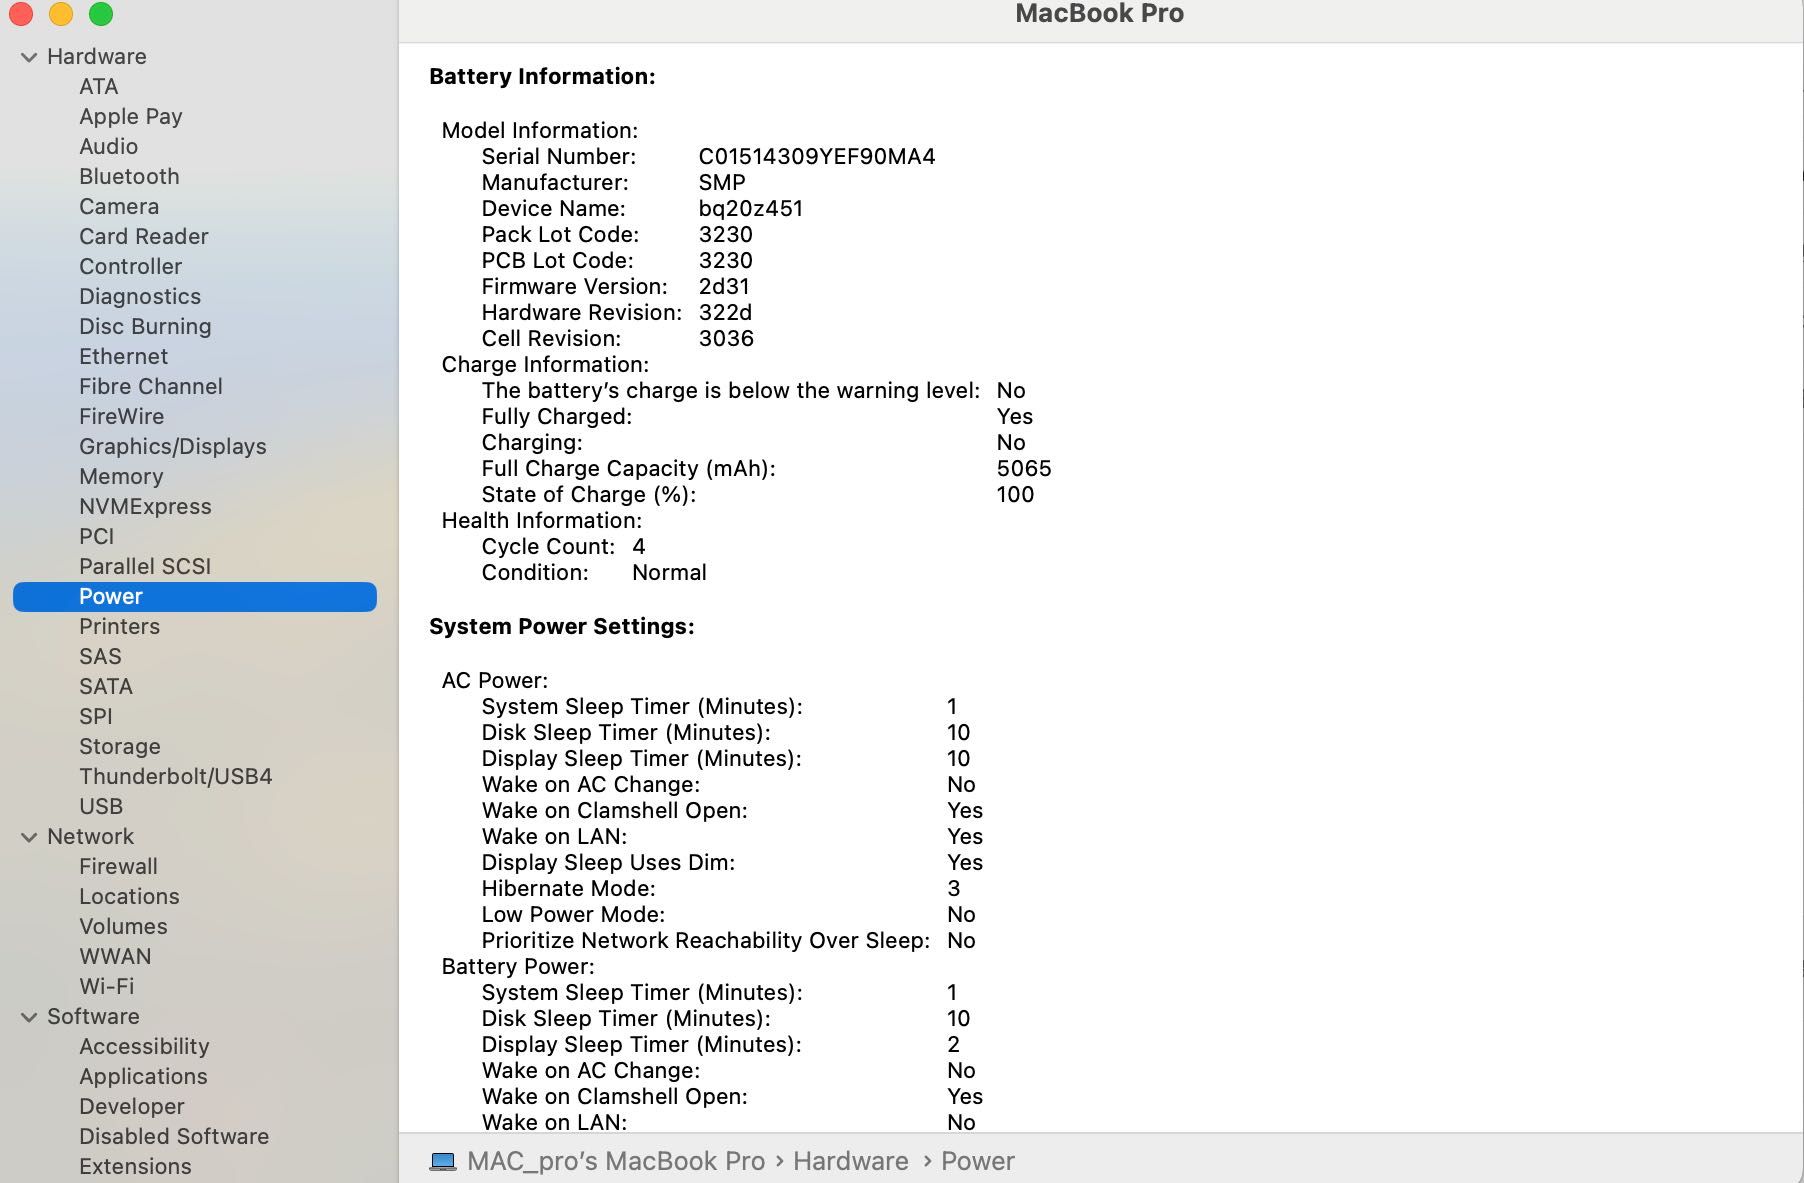Viewport: 1804px width, 1183px height.
Task: Open Firewall under Network
Action: coord(119,867)
